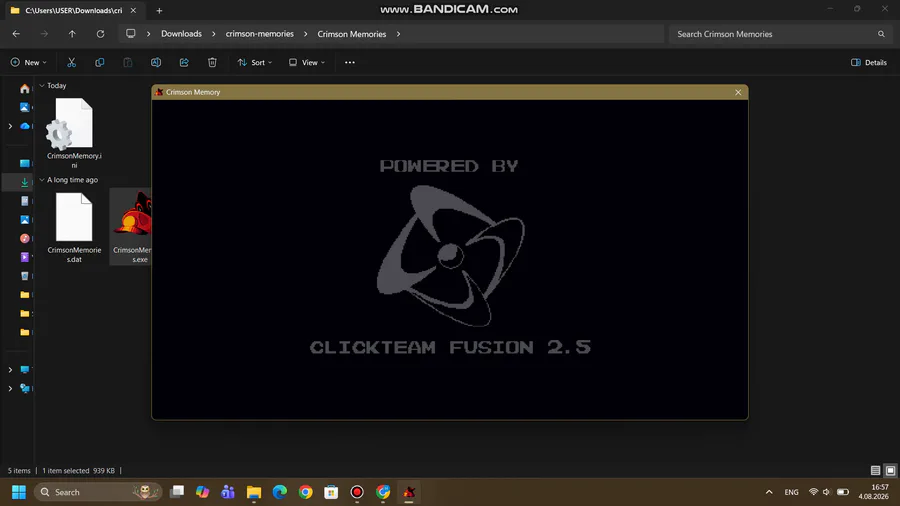
Task: Click the volume speaker tray icon
Action: 827,492
